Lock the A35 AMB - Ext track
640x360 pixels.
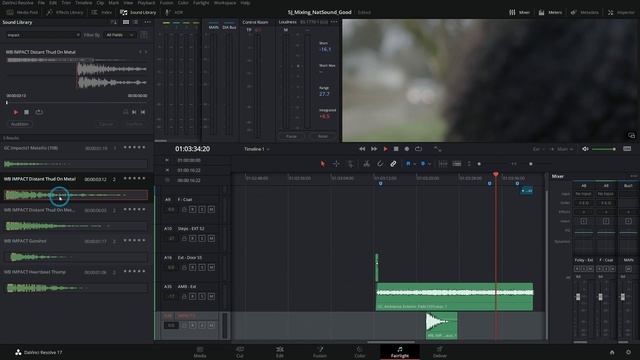(x=184, y=296)
